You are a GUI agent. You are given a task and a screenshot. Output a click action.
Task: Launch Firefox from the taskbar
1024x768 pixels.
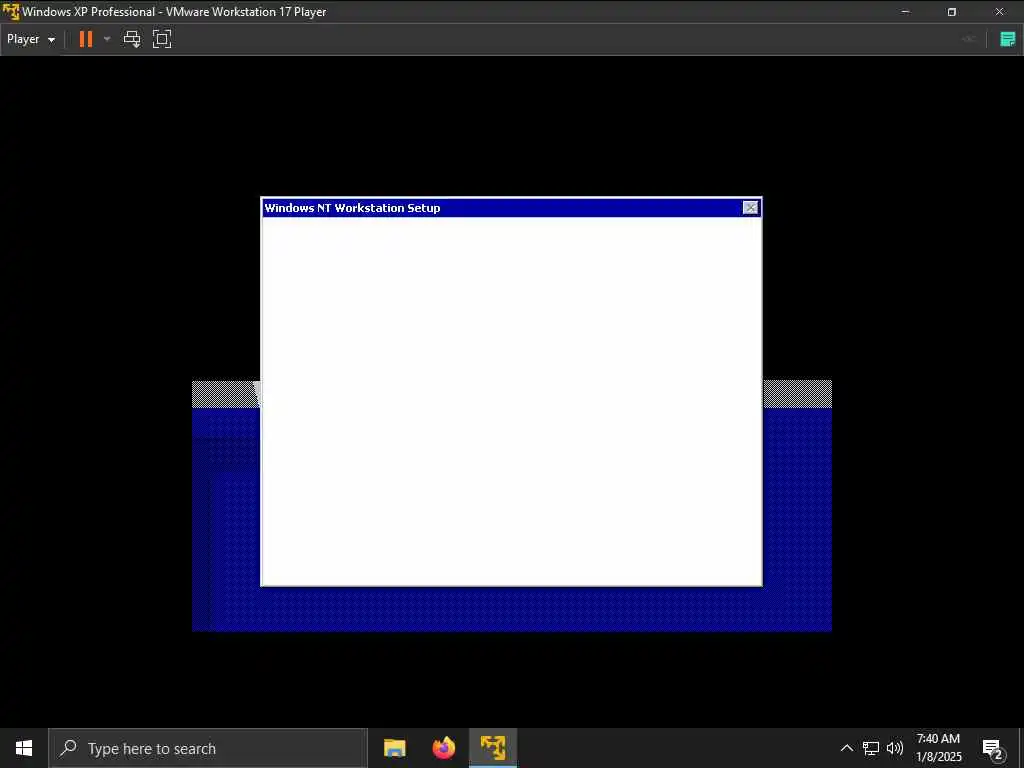(x=444, y=748)
